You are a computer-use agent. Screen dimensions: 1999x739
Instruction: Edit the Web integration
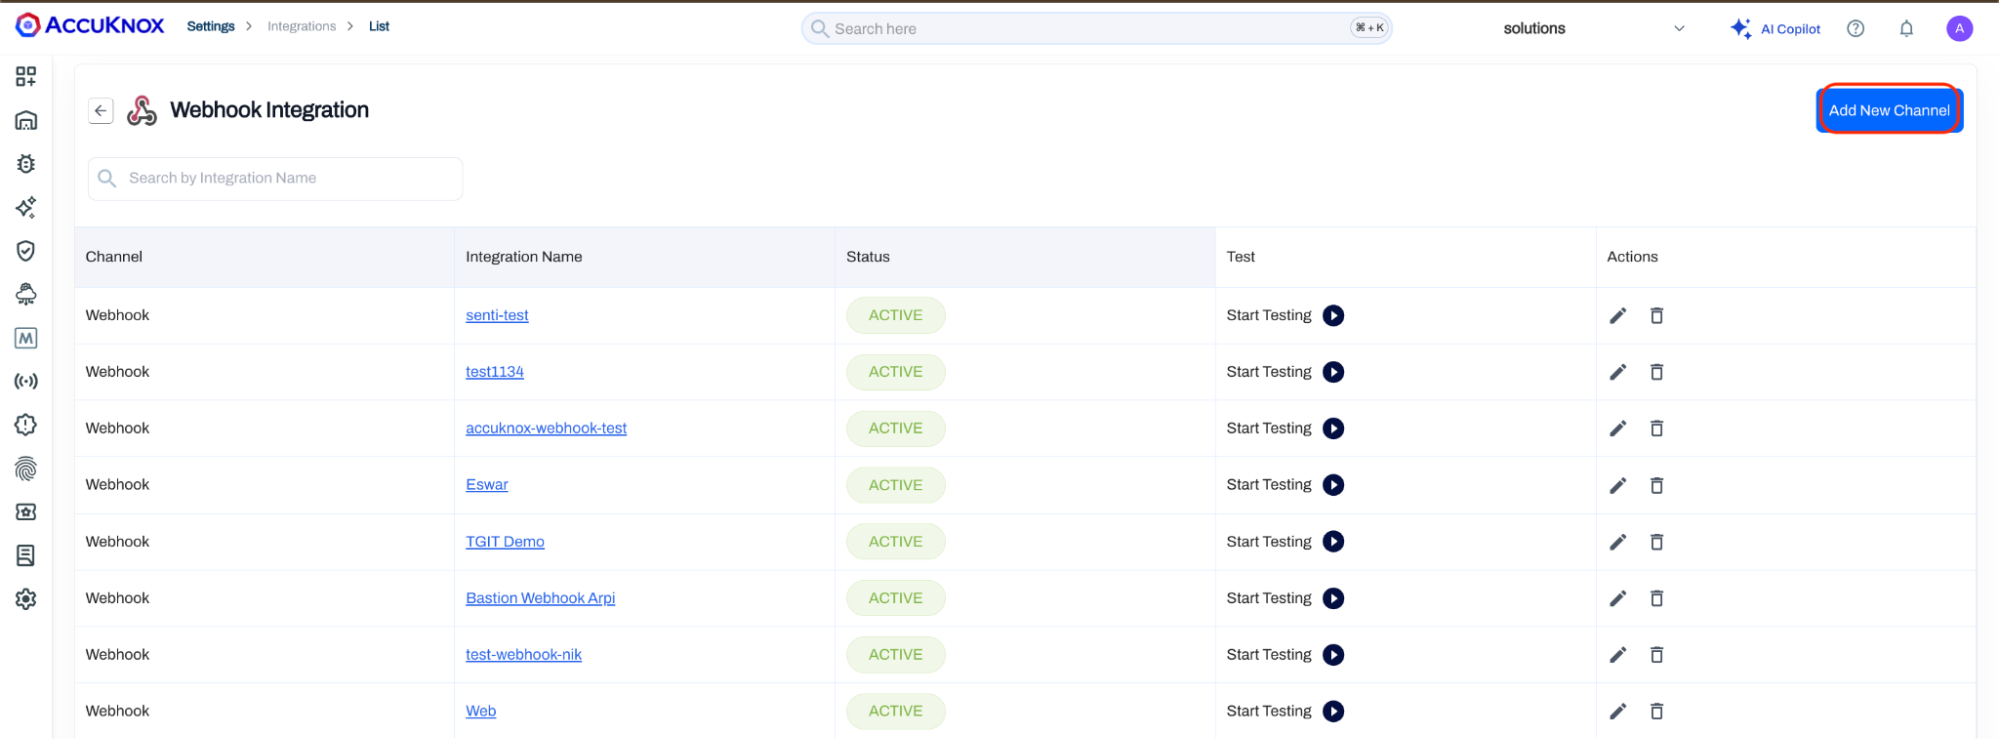pos(1618,711)
